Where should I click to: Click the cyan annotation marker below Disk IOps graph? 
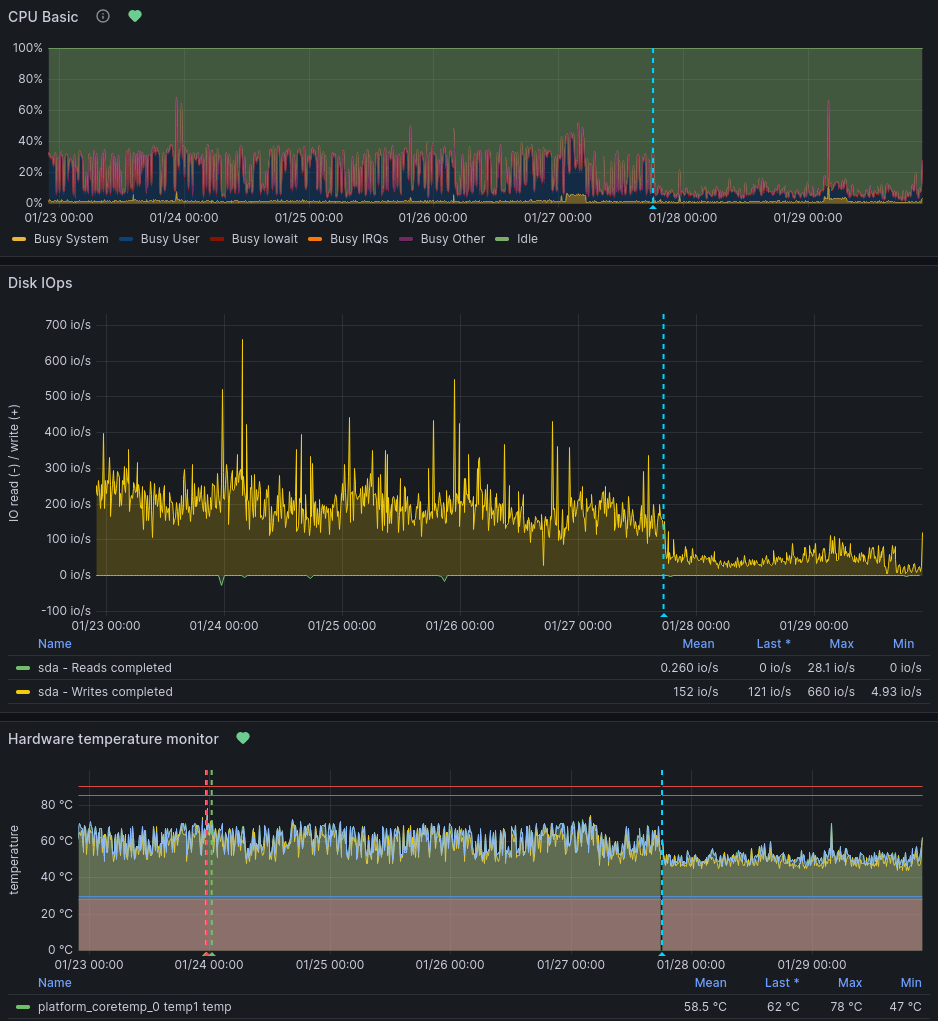(664, 615)
